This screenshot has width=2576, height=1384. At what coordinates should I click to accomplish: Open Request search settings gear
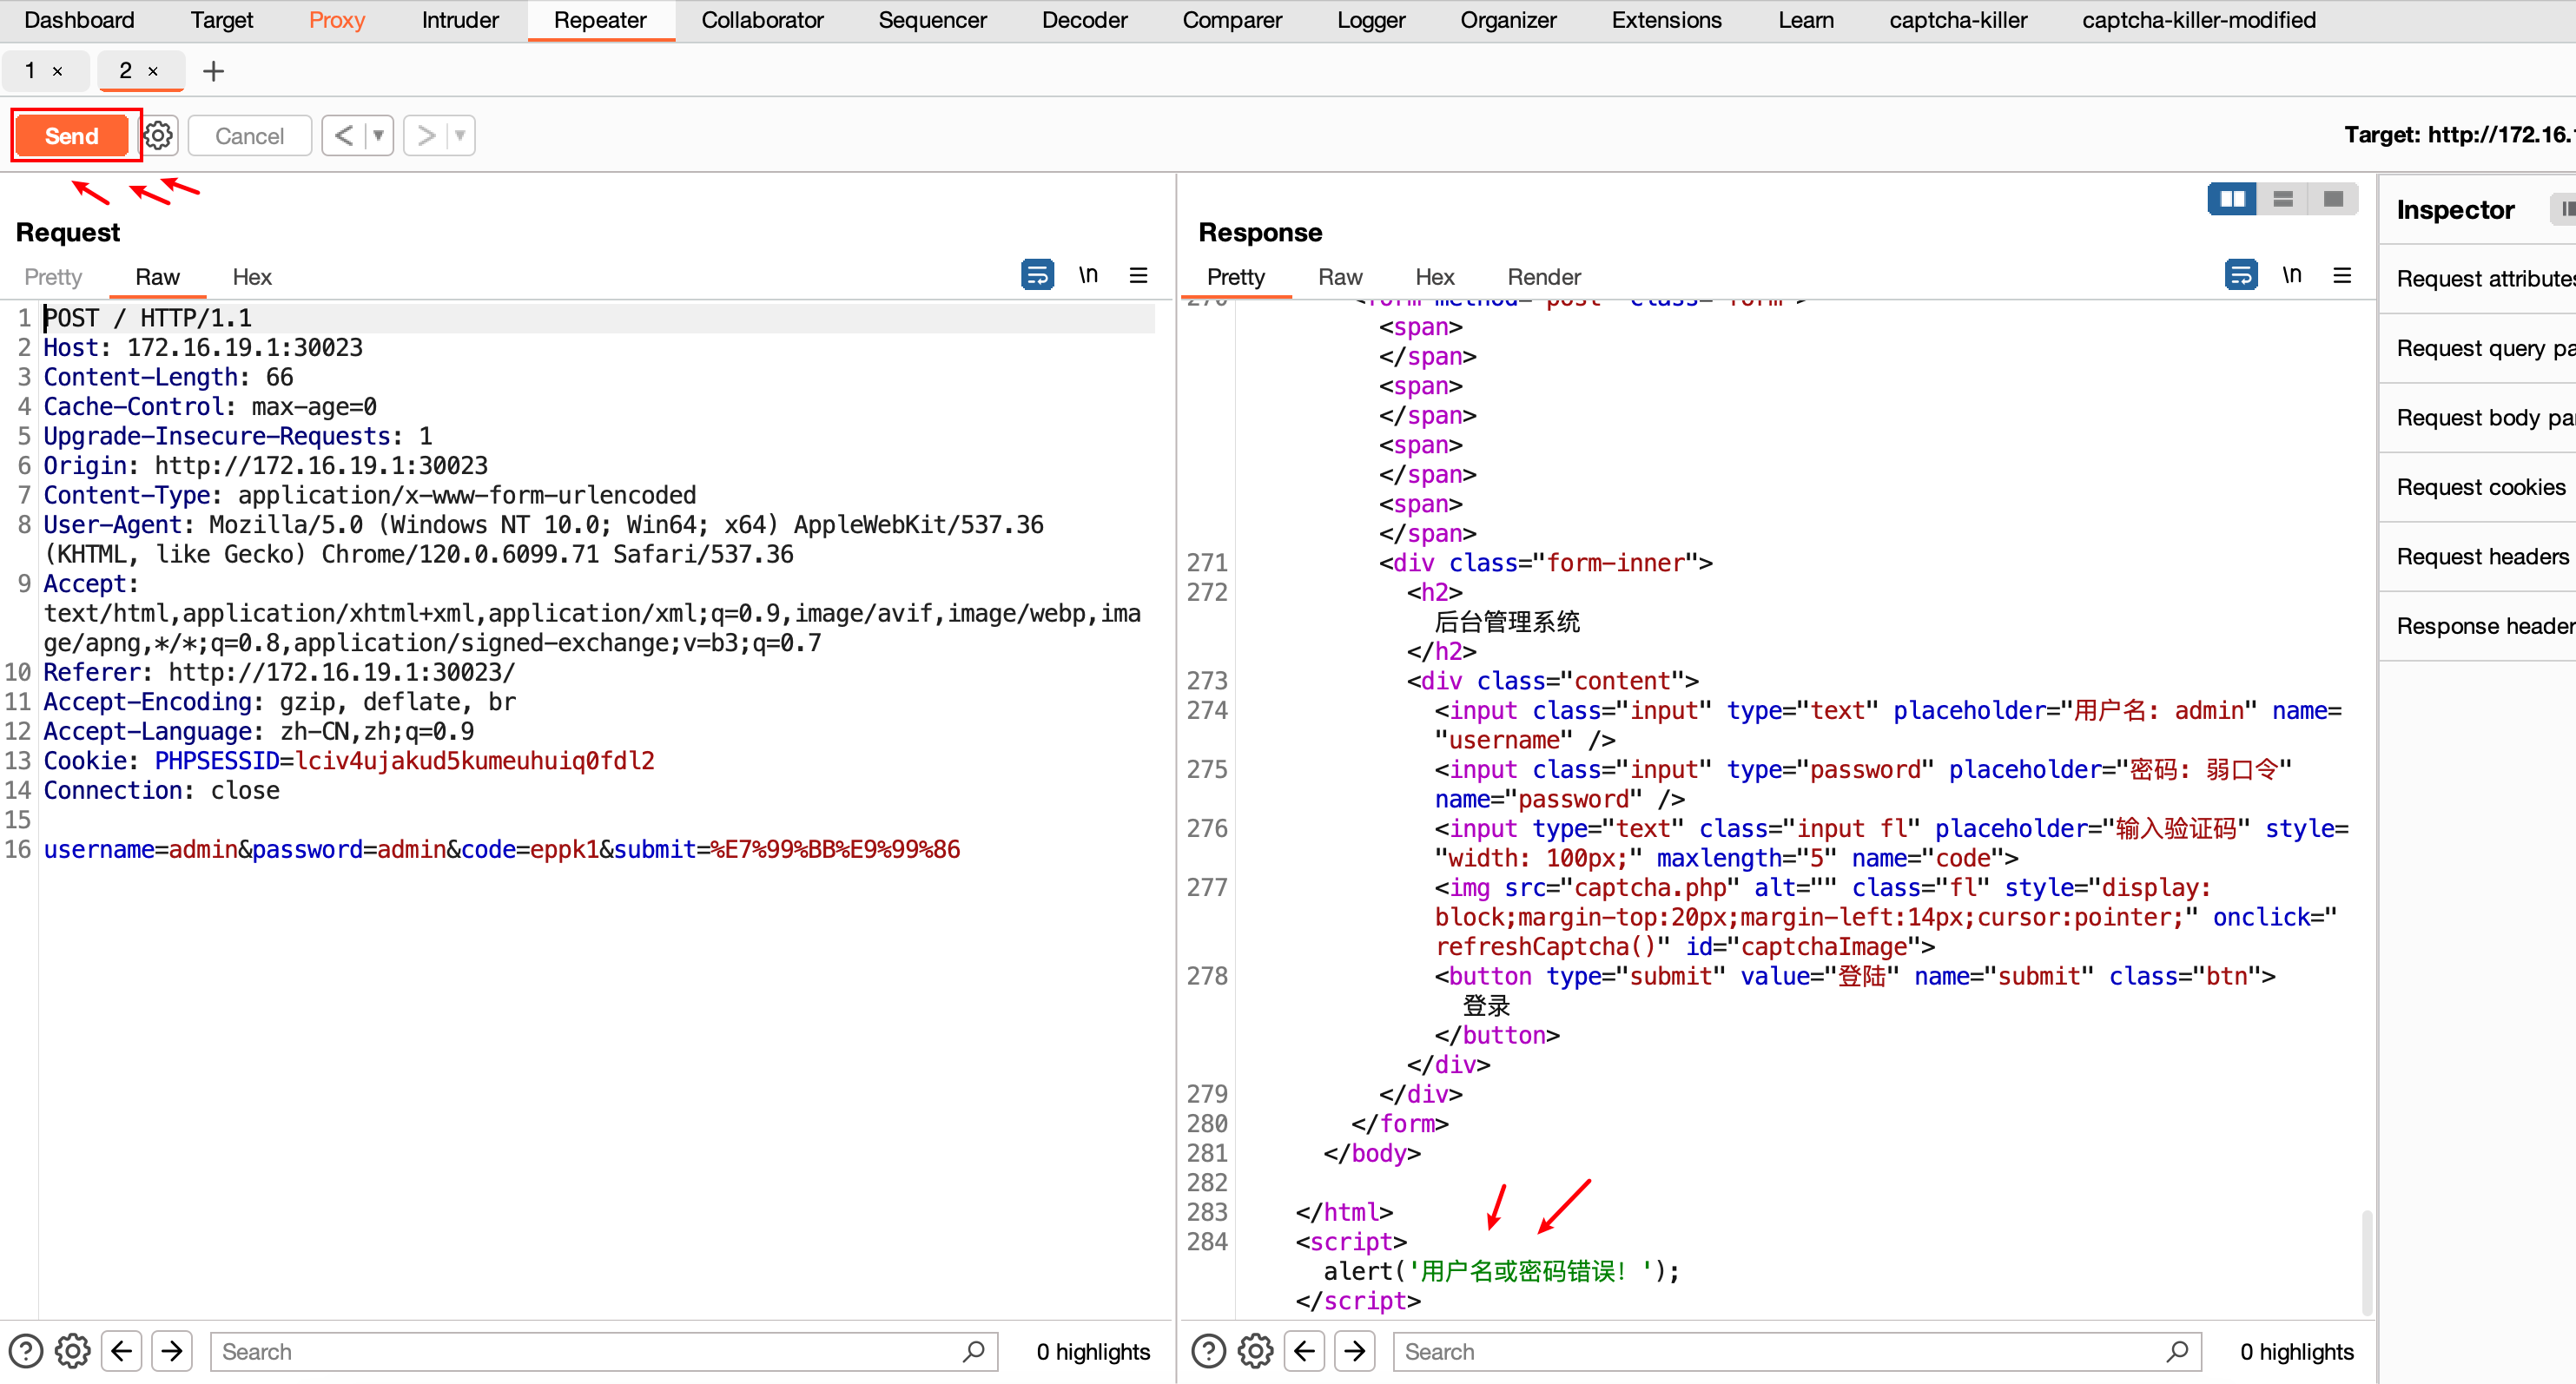(x=73, y=1351)
